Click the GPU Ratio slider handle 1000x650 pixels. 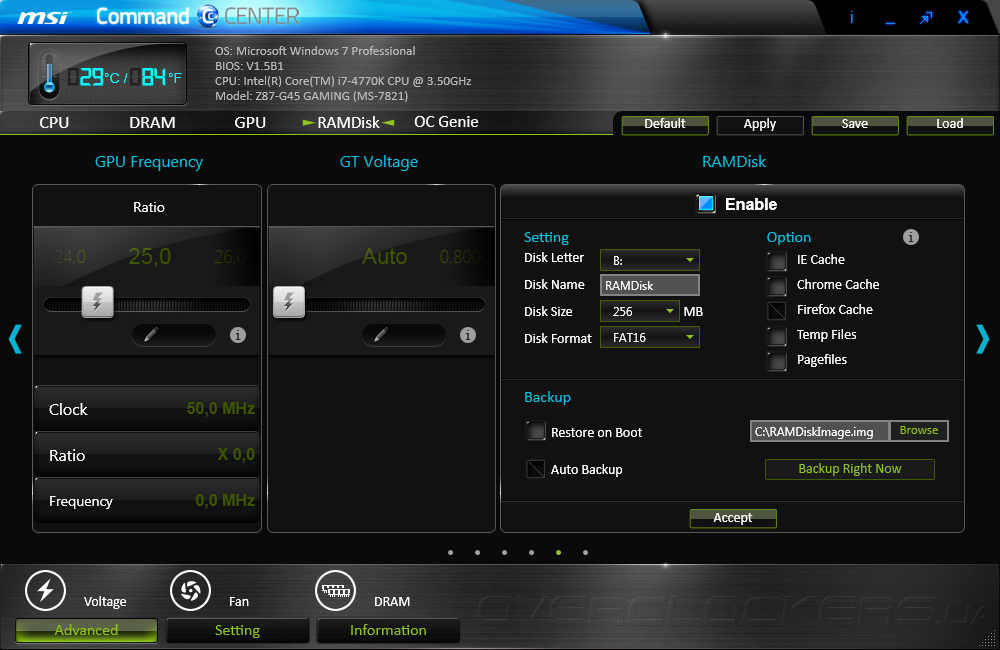tap(98, 302)
